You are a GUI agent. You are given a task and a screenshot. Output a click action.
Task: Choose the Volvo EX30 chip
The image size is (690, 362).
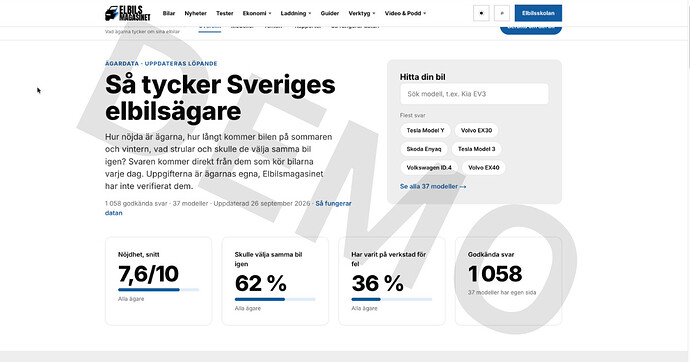(x=476, y=130)
